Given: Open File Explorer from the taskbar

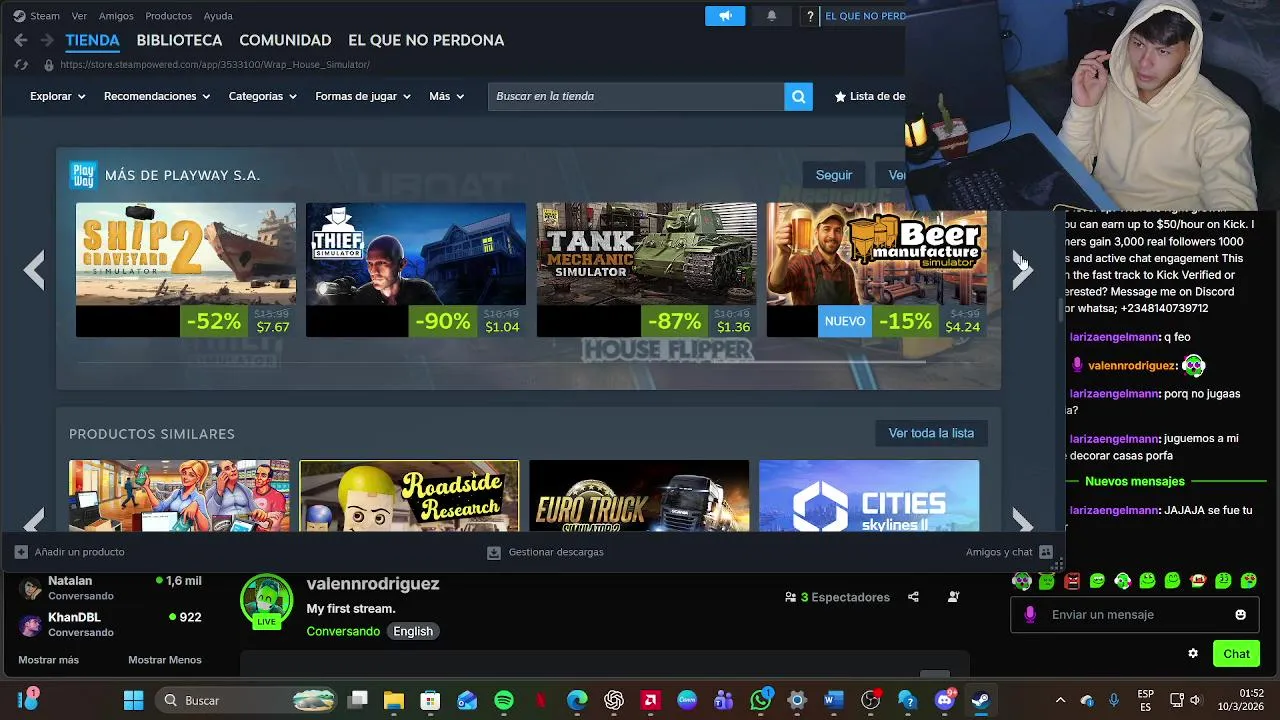Looking at the screenshot, I should [394, 700].
